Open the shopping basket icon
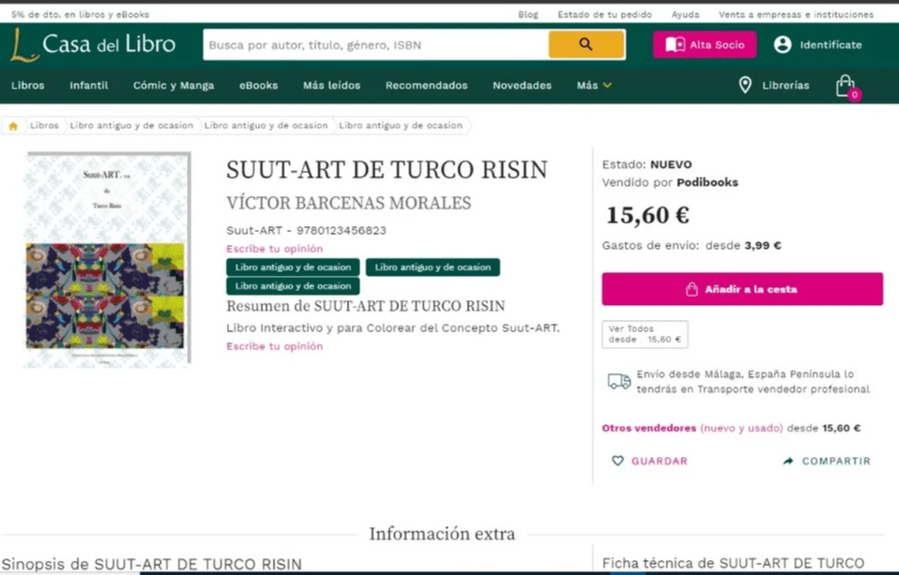Screen dimensions: 899x575 (x=846, y=87)
